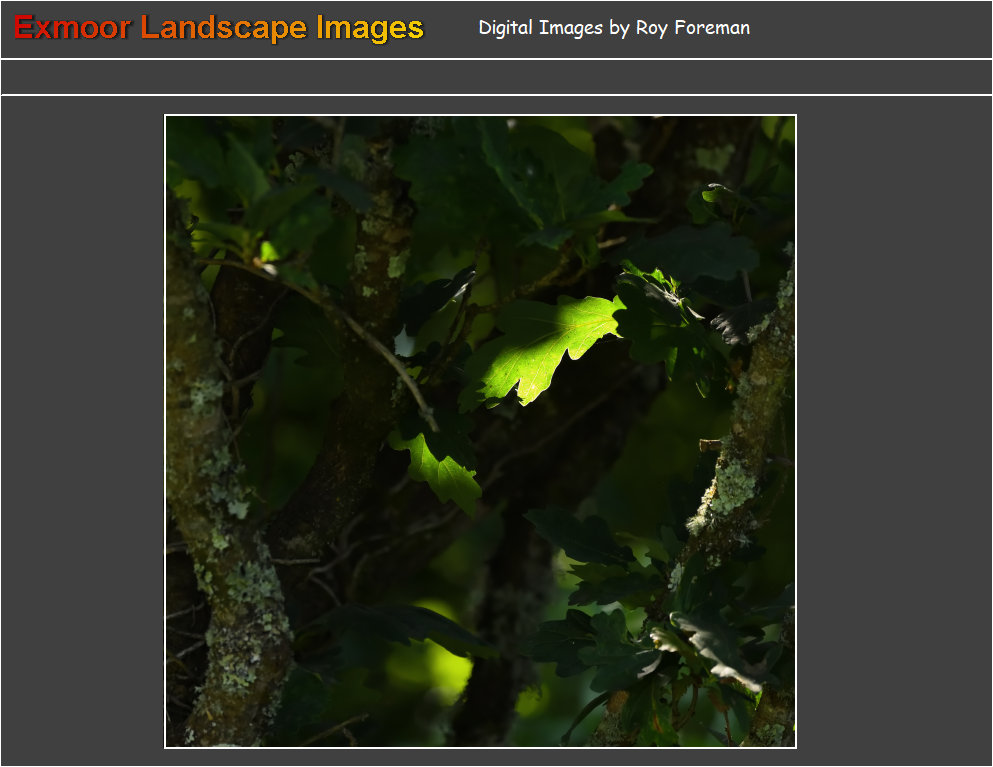
Task: Click the blank grey area right of photo
Action: [x=893, y=430]
